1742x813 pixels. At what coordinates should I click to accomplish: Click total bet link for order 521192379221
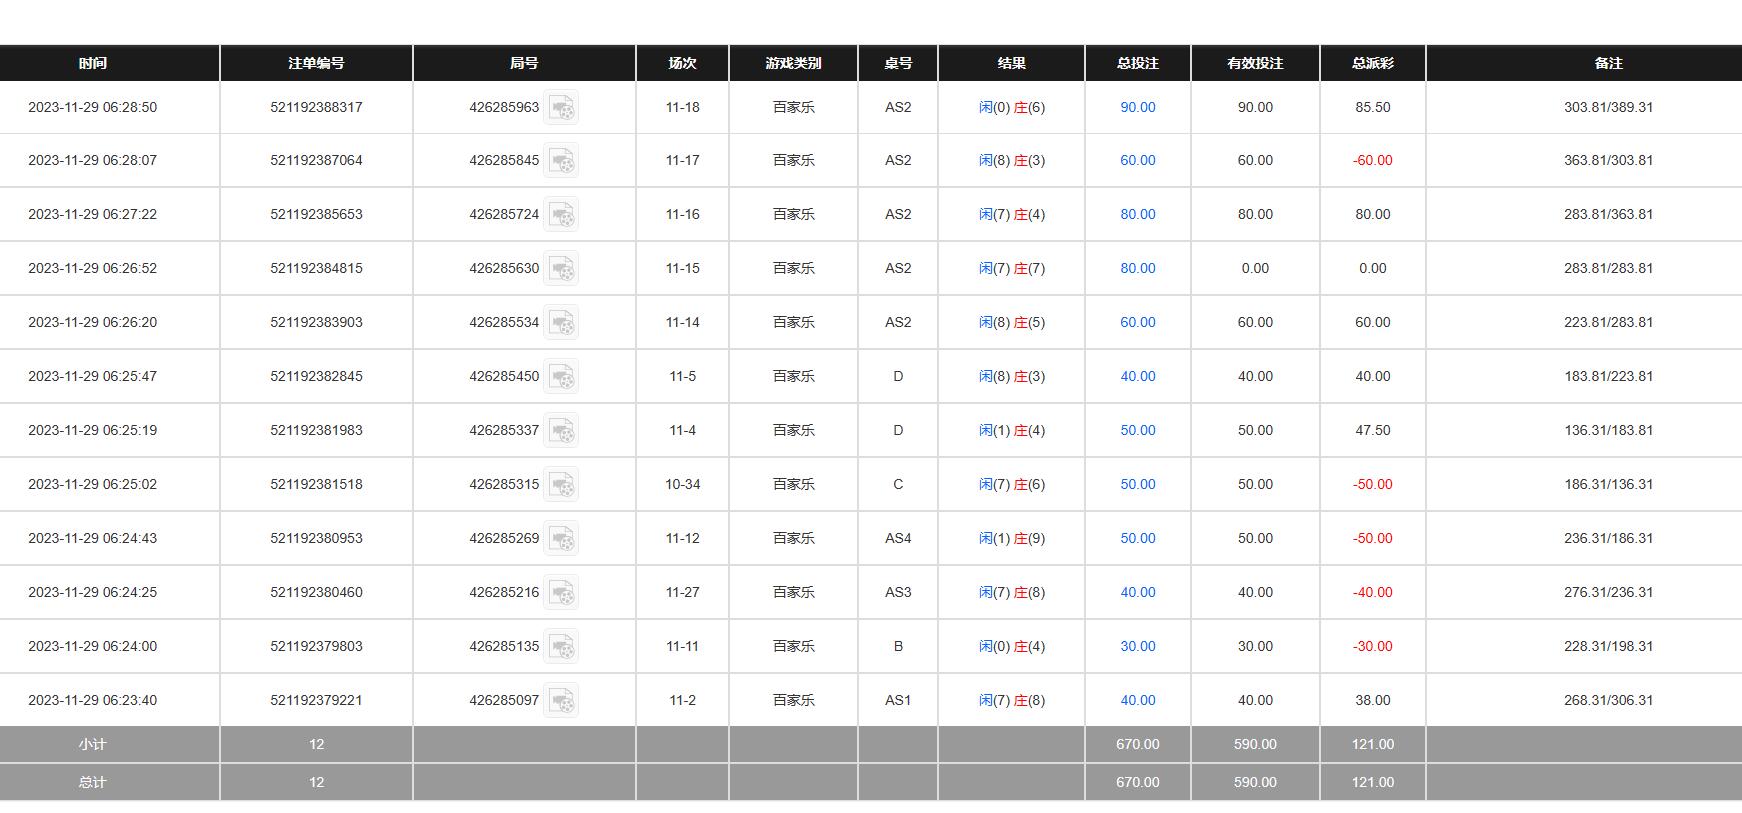(1137, 700)
